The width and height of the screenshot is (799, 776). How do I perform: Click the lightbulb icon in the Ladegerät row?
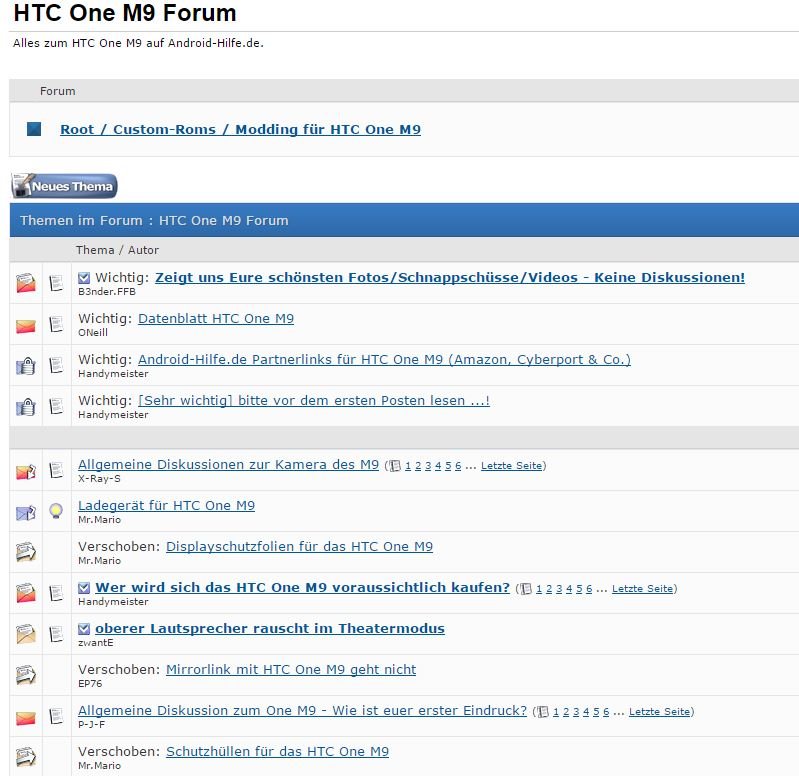(56, 511)
